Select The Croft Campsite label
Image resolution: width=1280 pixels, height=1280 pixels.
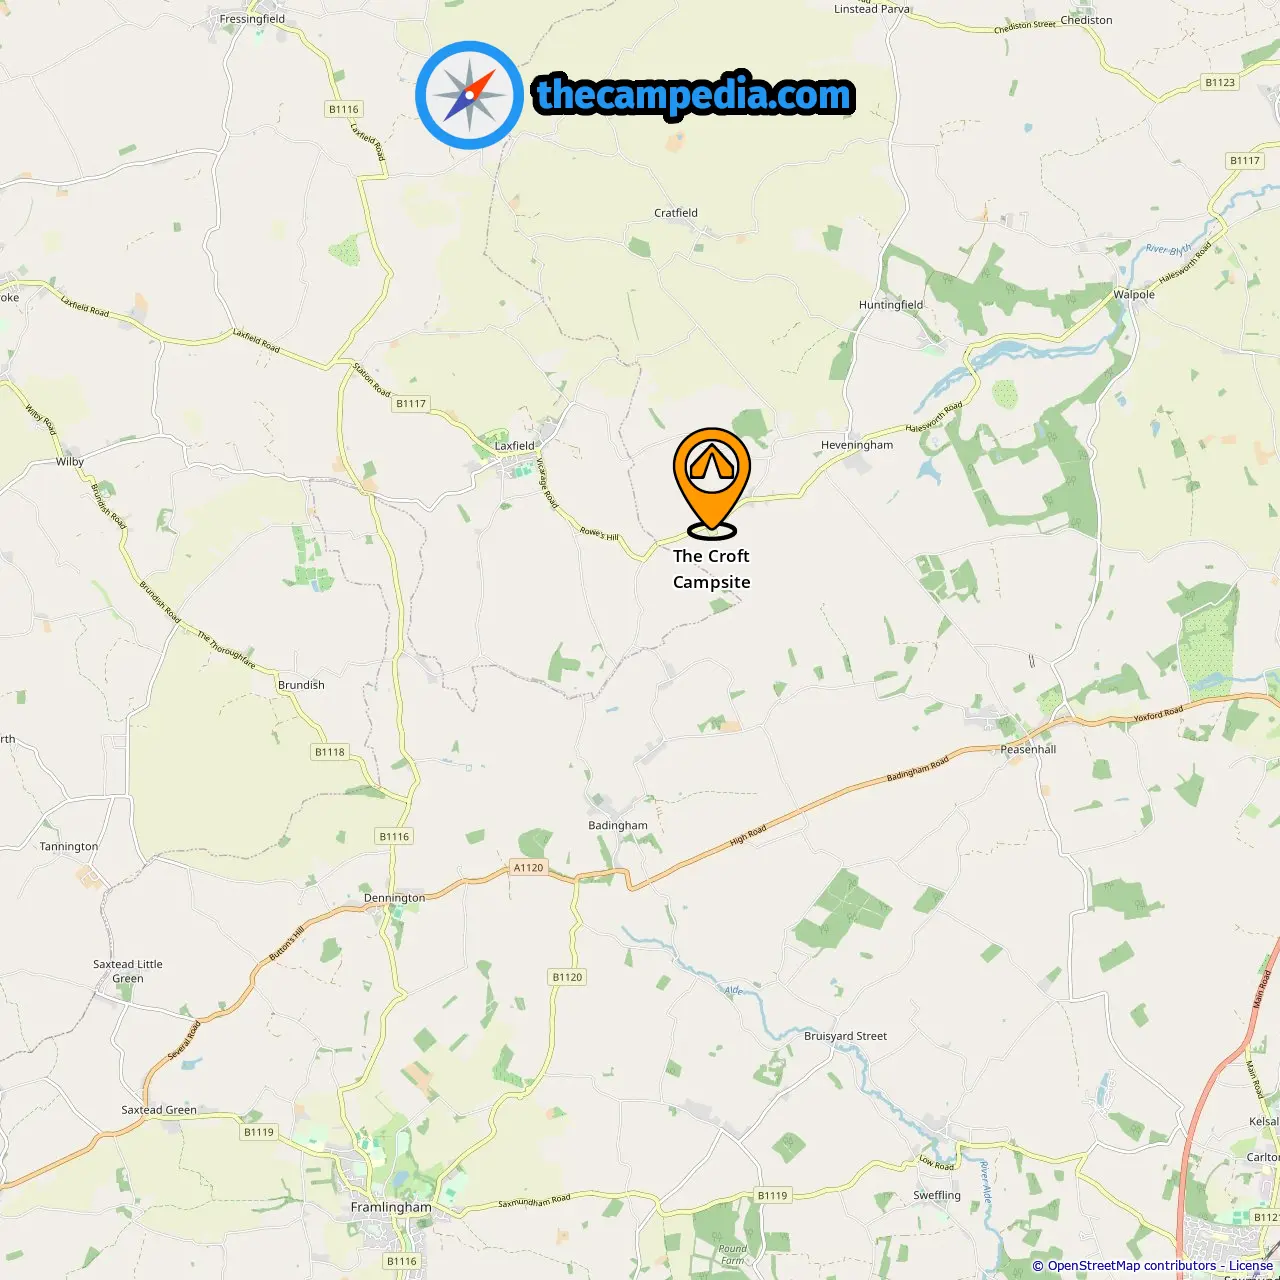tap(711, 569)
